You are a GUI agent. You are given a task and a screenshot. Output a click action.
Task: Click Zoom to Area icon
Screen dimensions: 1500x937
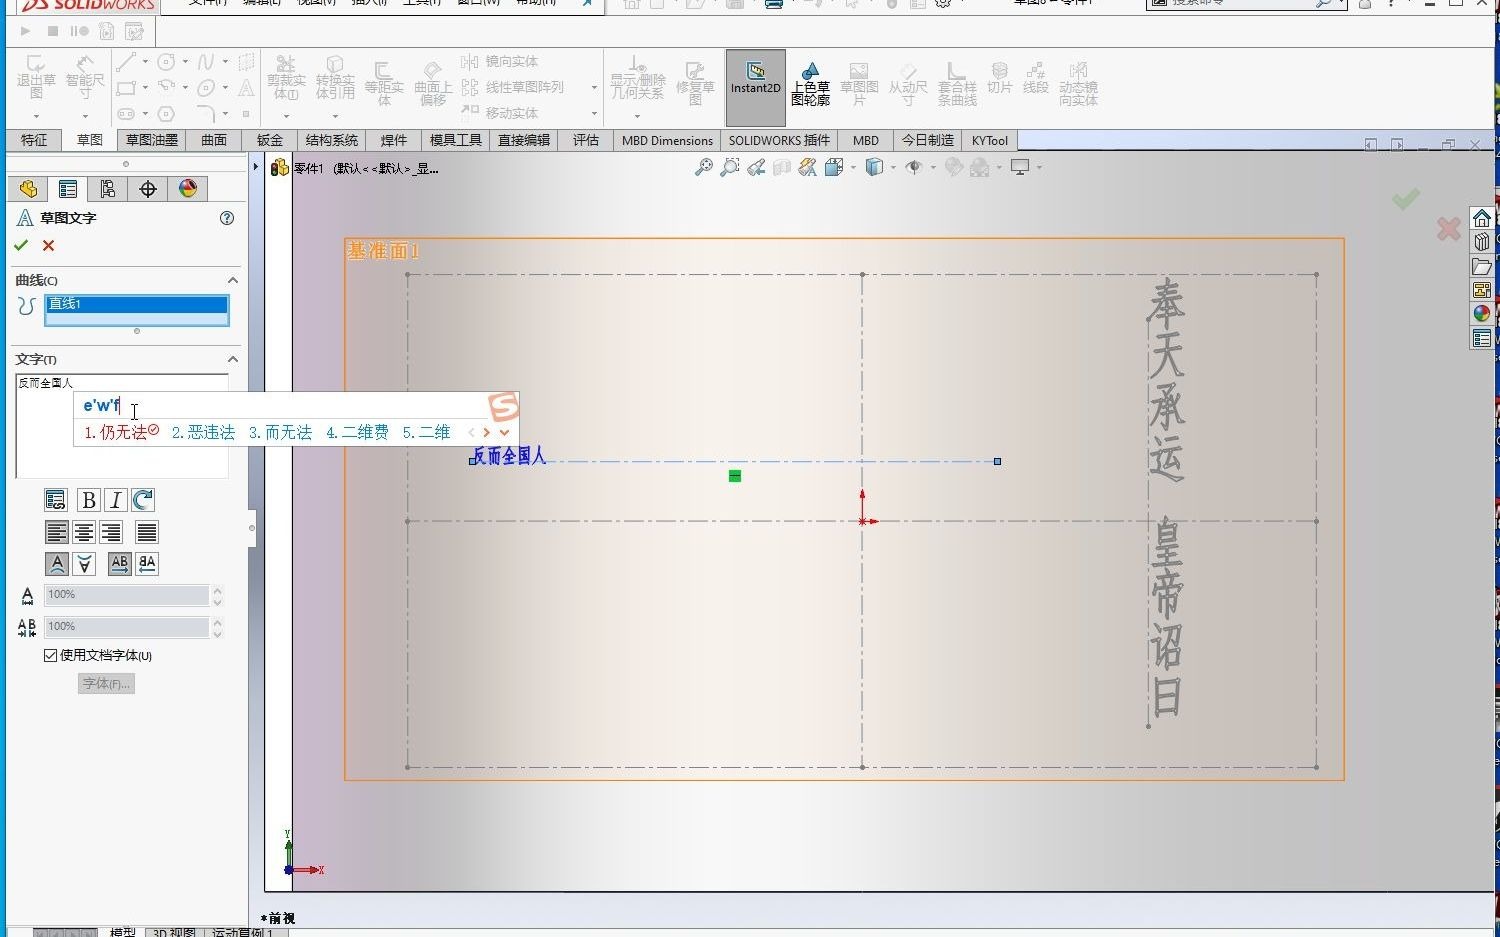(730, 168)
